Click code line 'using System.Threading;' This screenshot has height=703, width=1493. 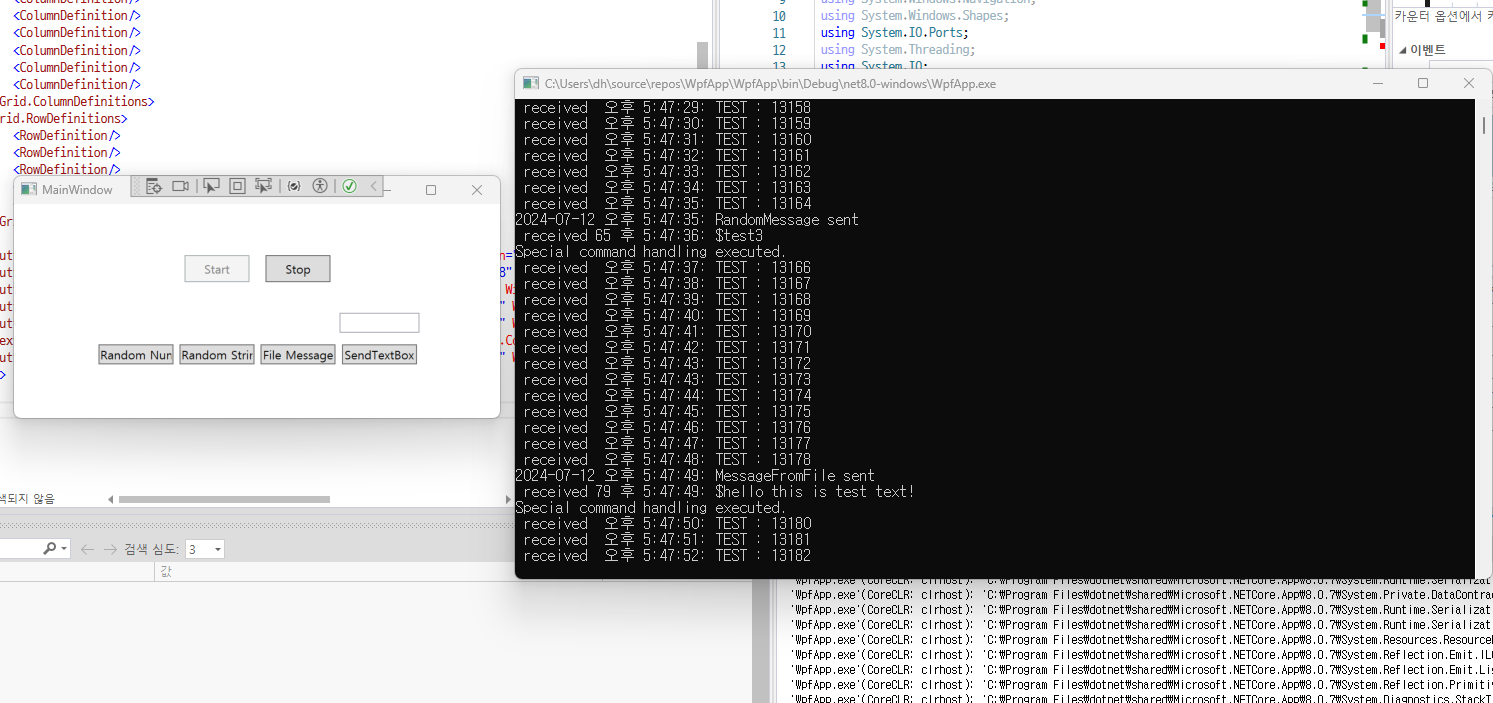pyautogui.click(x=897, y=50)
